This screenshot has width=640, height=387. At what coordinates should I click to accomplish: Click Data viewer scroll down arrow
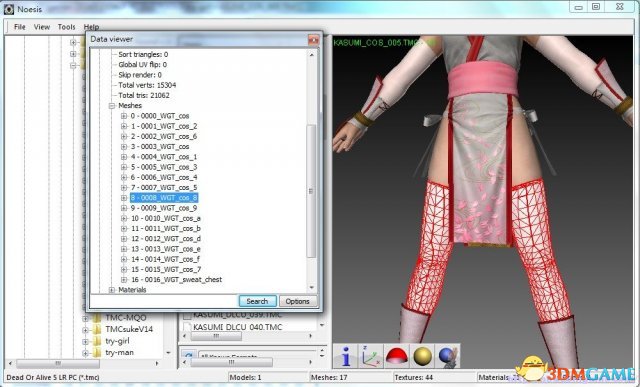pos(311,287)
